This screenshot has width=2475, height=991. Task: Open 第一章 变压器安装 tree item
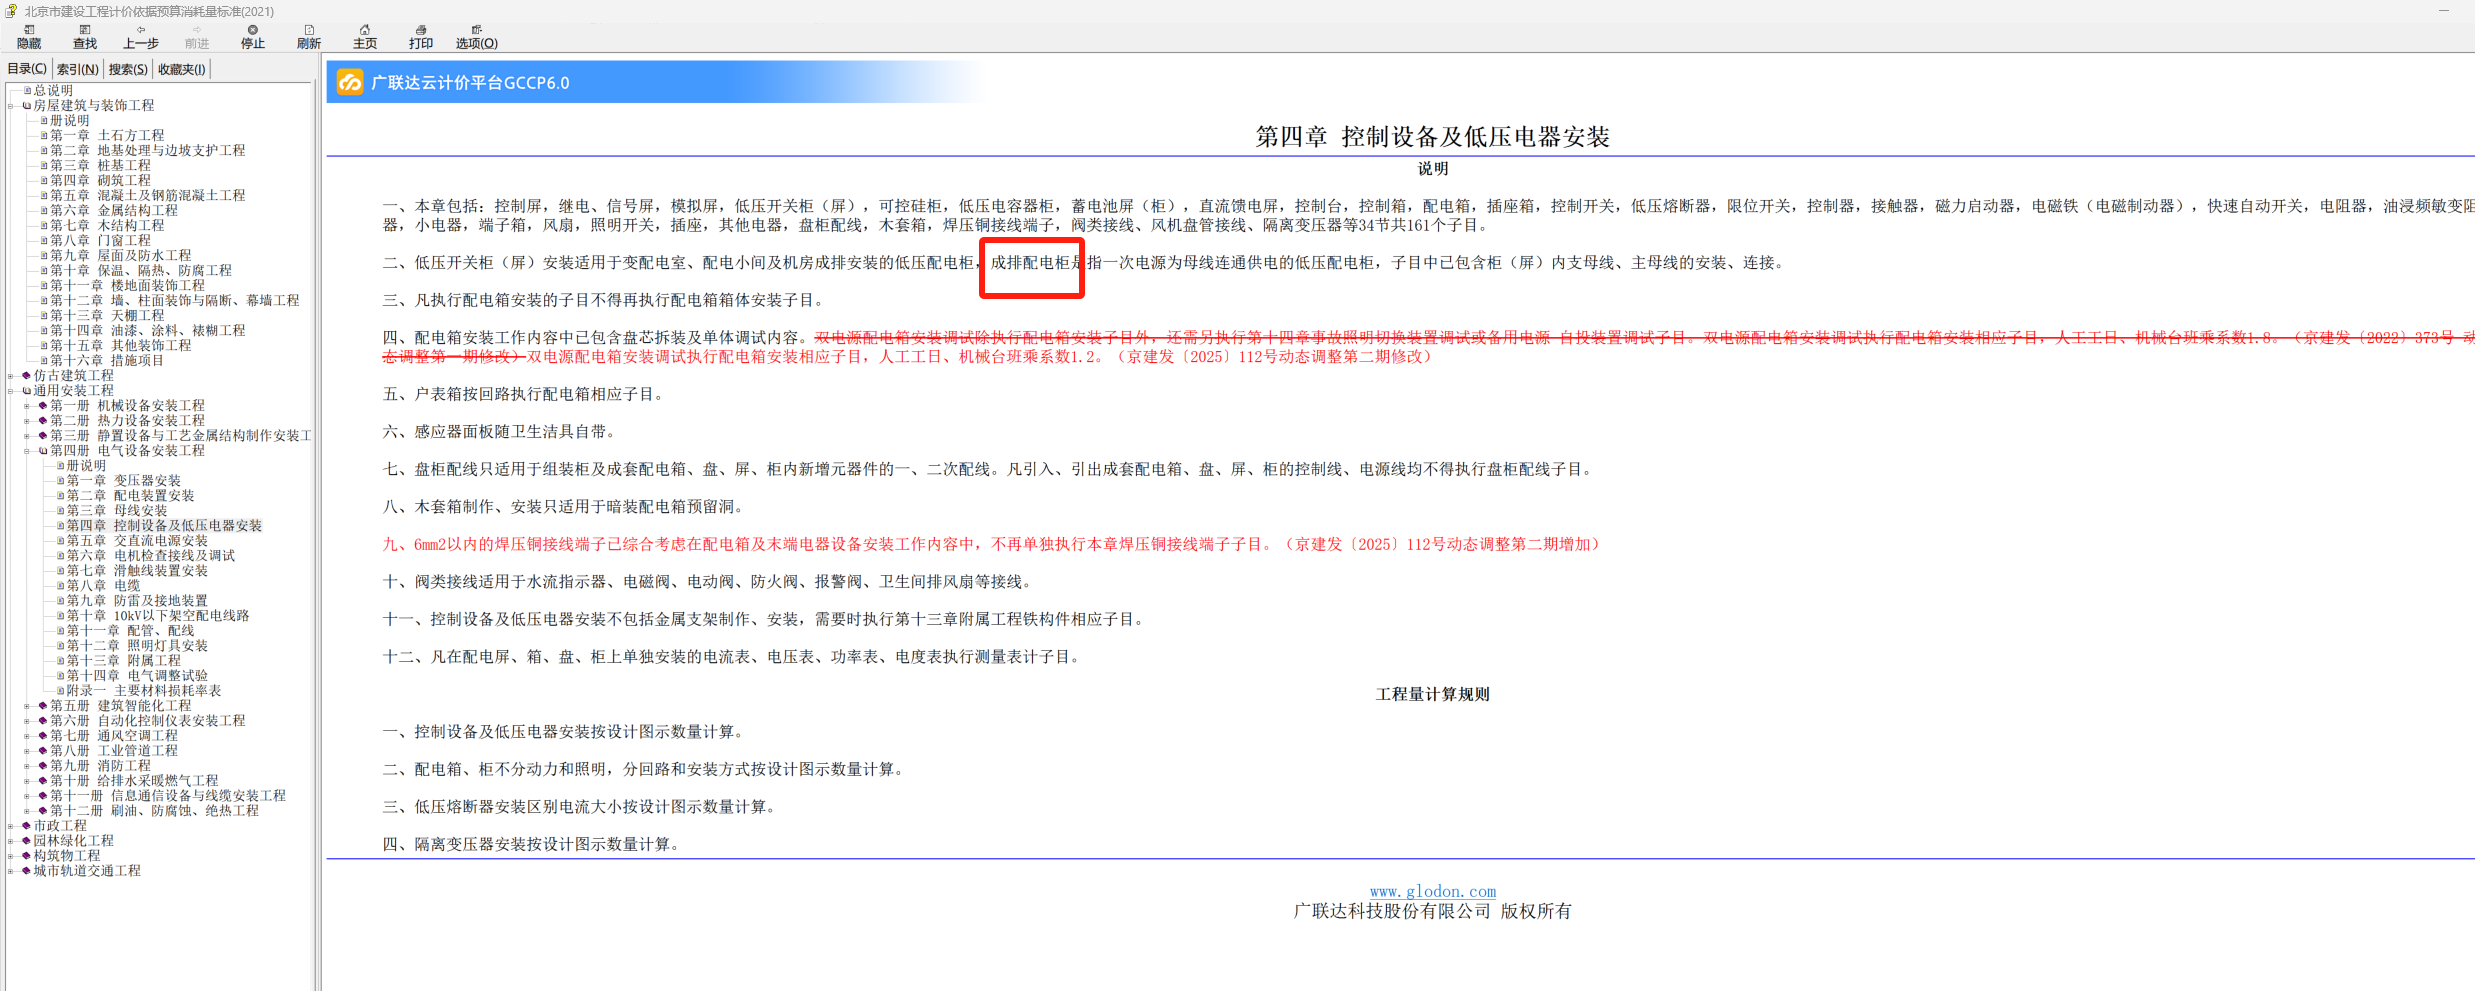point(124,481)
